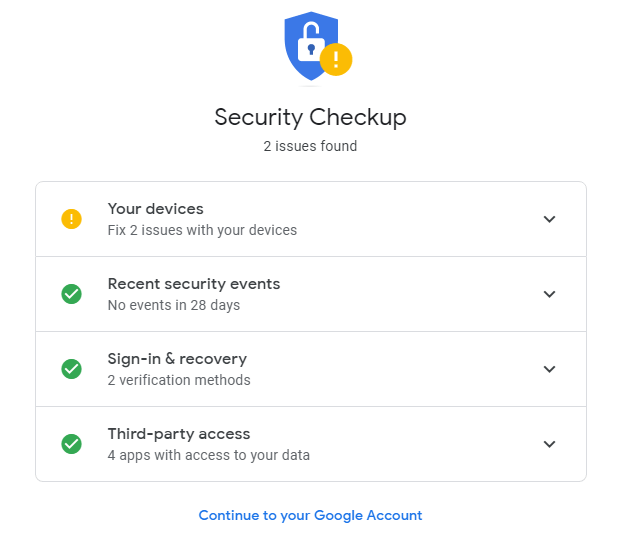Screen dimensions: 630x550
Task: Expand the Sign-in & recovery chevron
Action: (549, 369)
